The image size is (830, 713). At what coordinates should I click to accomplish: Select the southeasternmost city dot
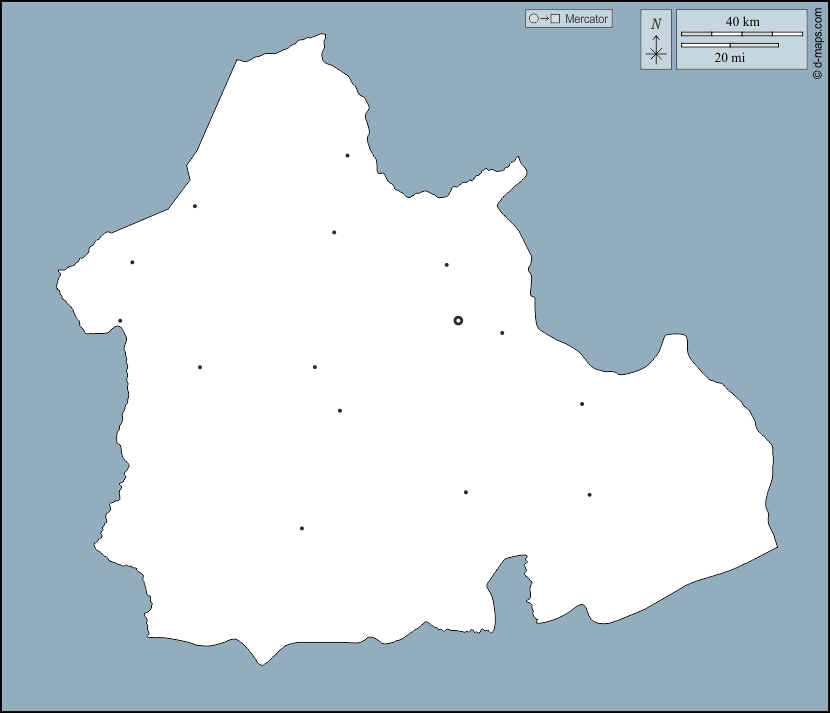(x=589, y=494)
